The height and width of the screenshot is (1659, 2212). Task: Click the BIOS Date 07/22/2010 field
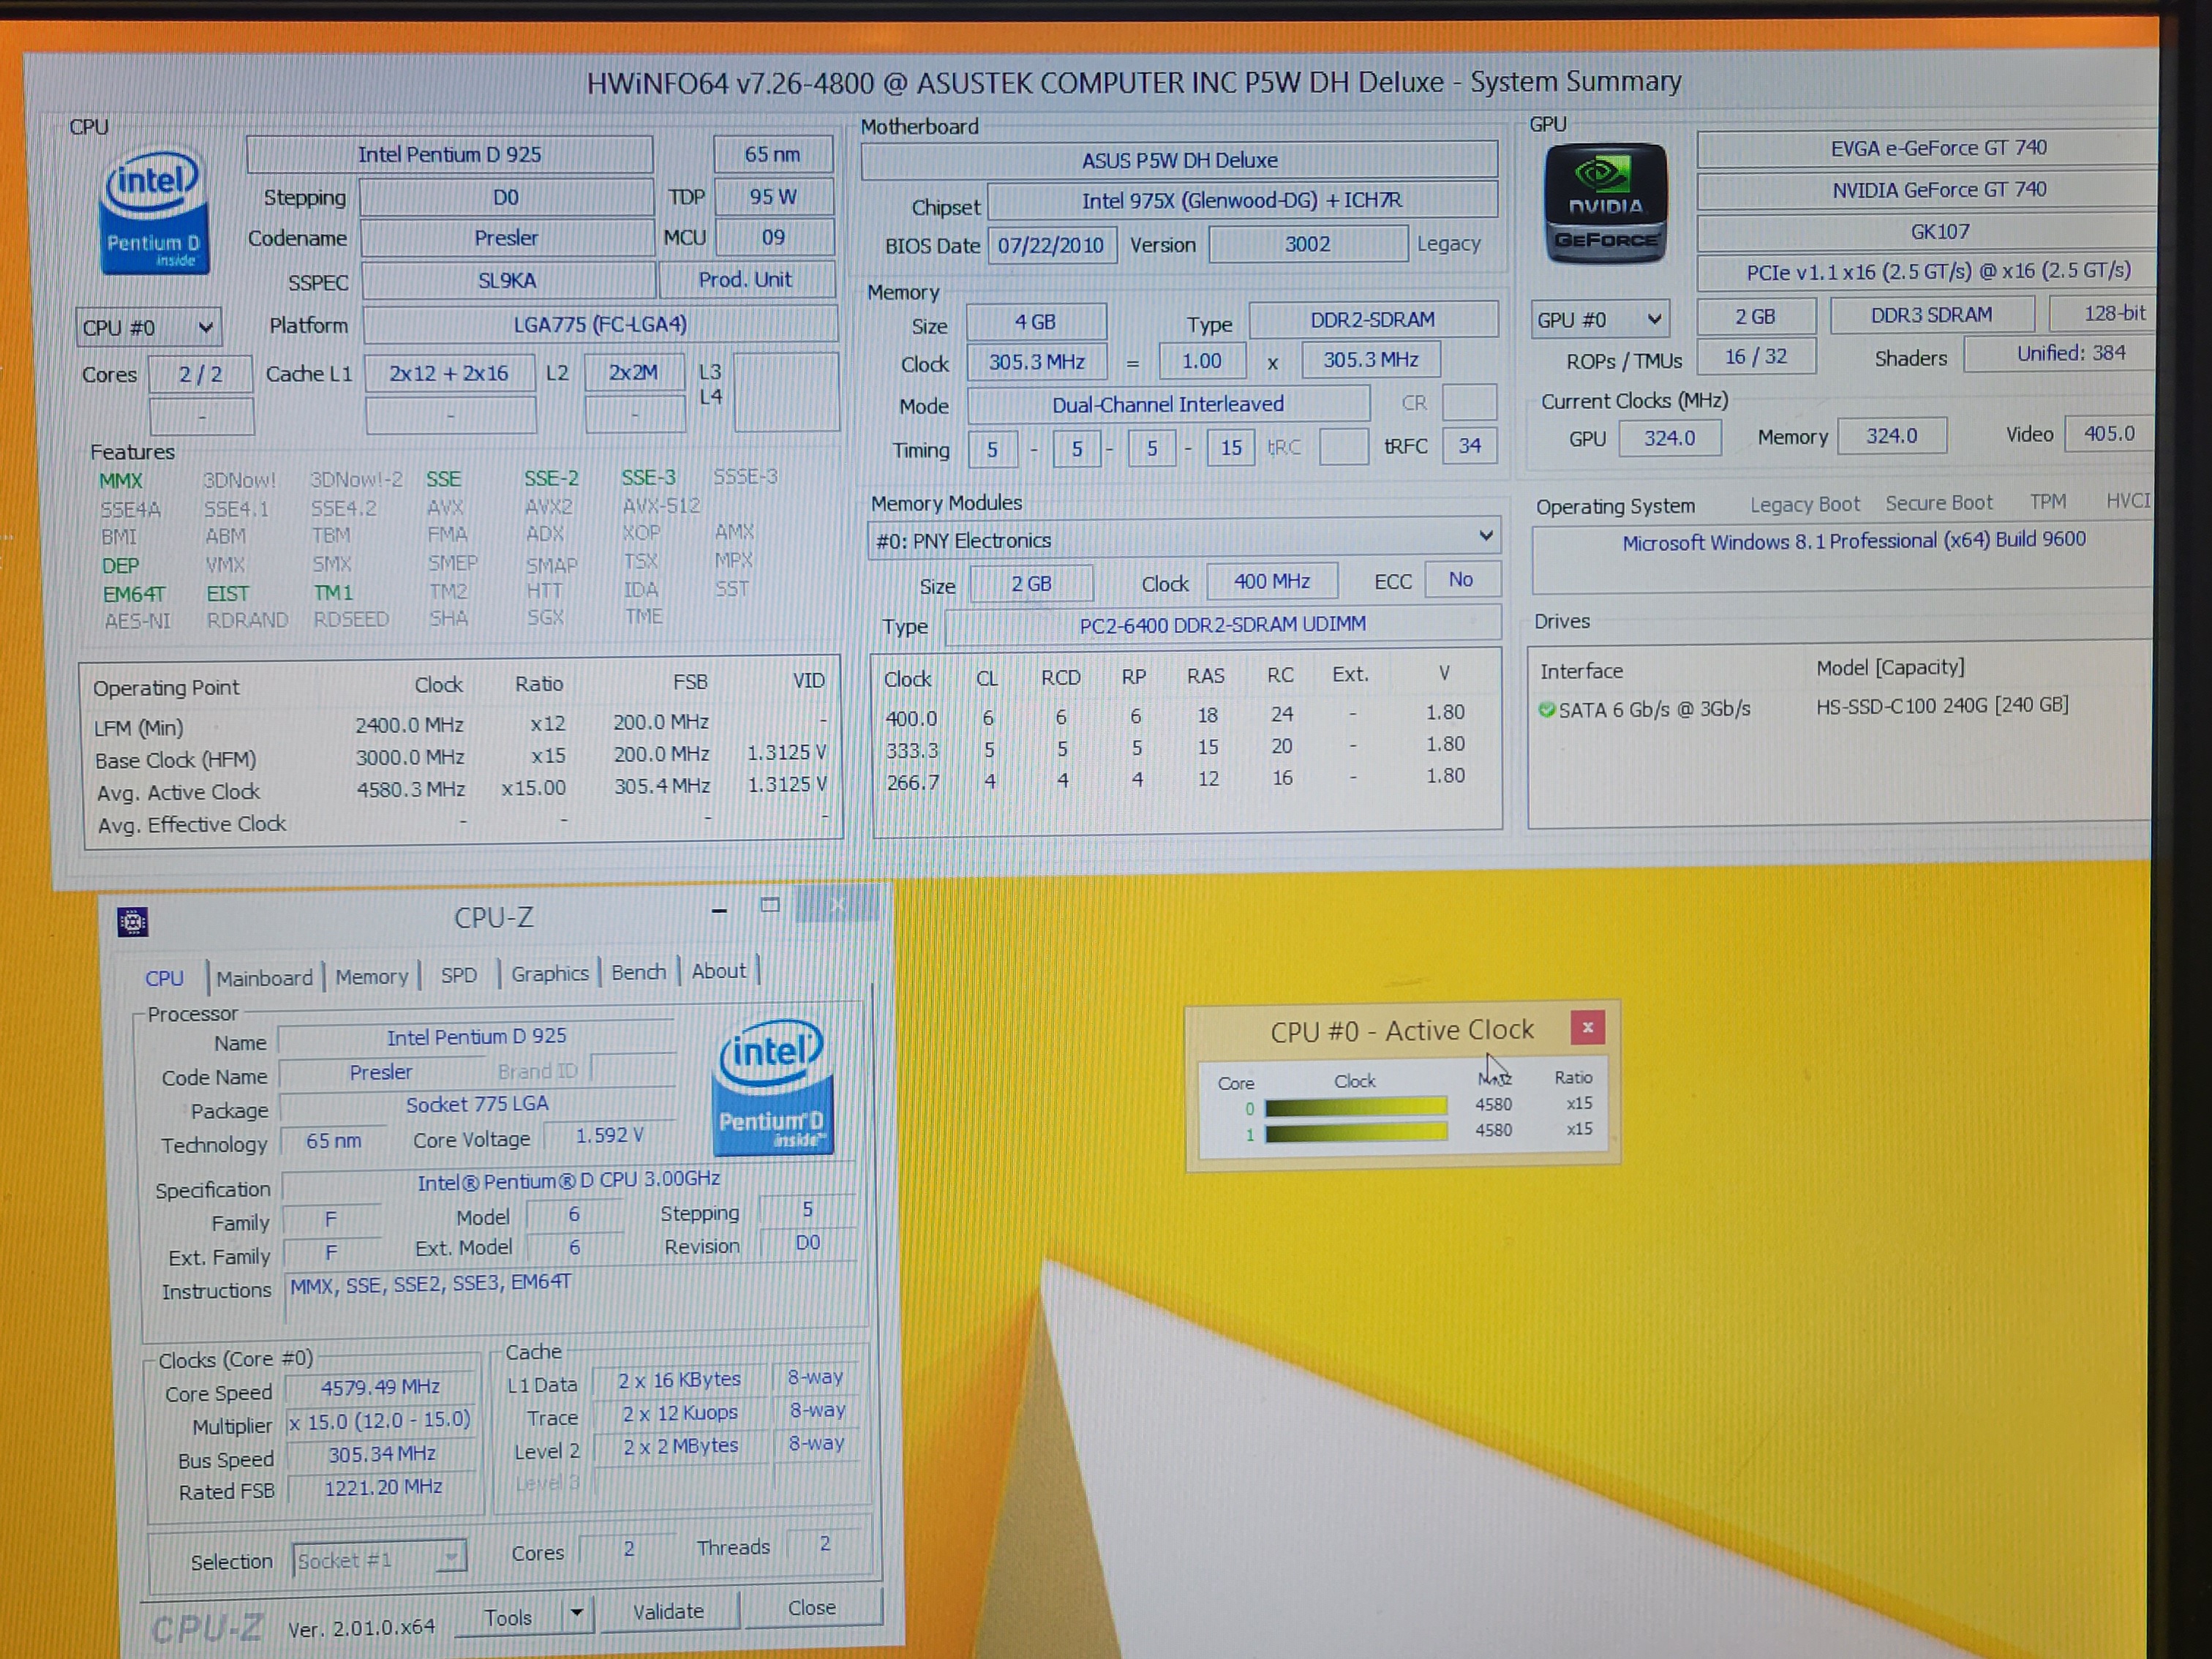click(1051, 245)
